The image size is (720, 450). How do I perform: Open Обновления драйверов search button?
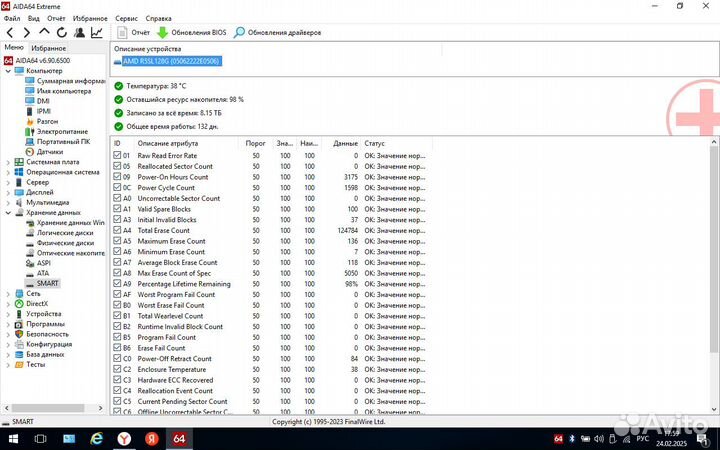click(x=277, y=33)
